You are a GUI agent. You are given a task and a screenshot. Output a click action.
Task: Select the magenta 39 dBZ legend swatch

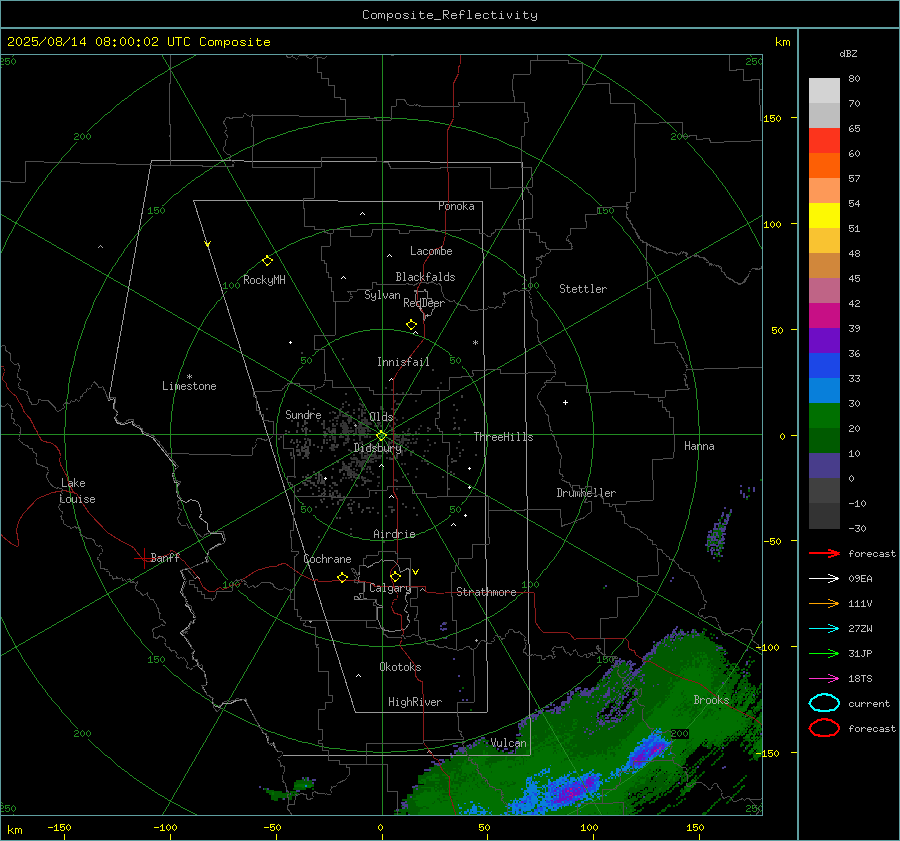click(824, 316)
